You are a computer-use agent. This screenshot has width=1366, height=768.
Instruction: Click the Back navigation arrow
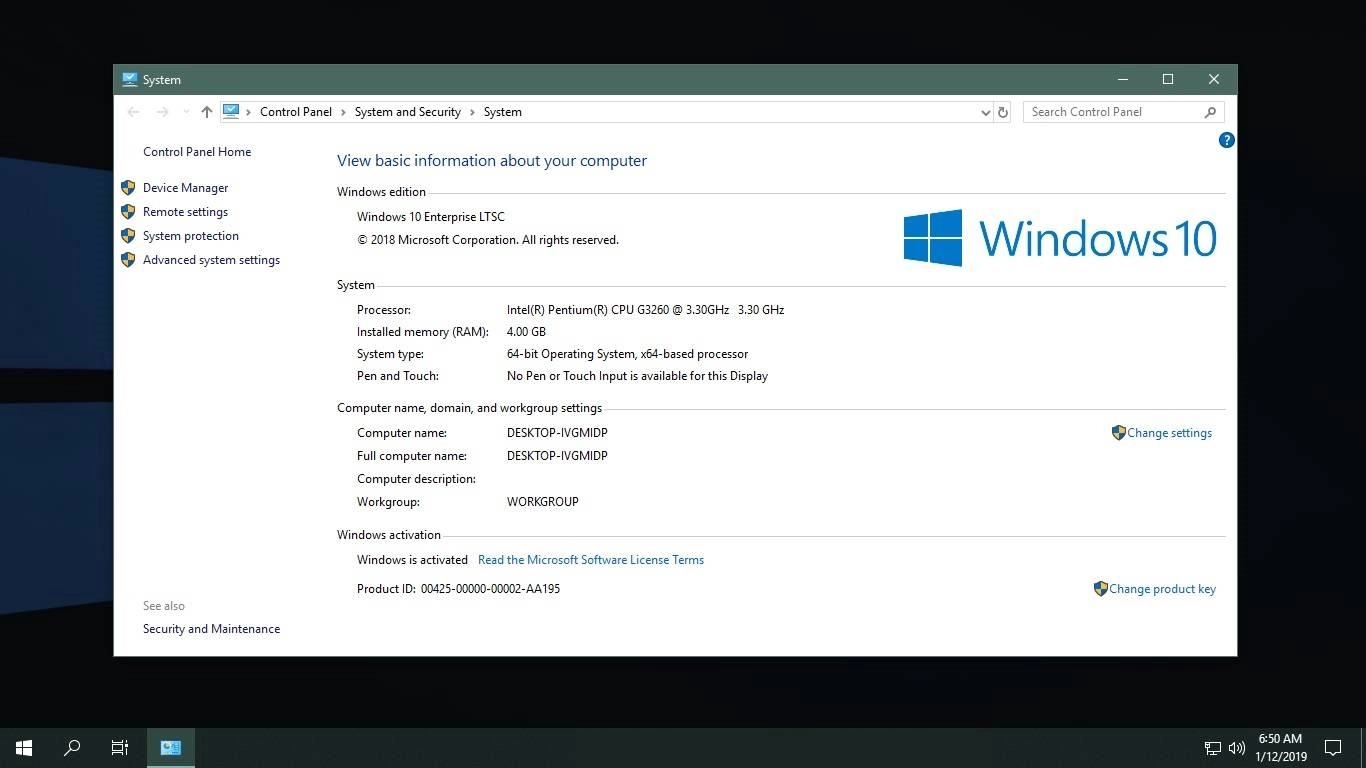133,112
